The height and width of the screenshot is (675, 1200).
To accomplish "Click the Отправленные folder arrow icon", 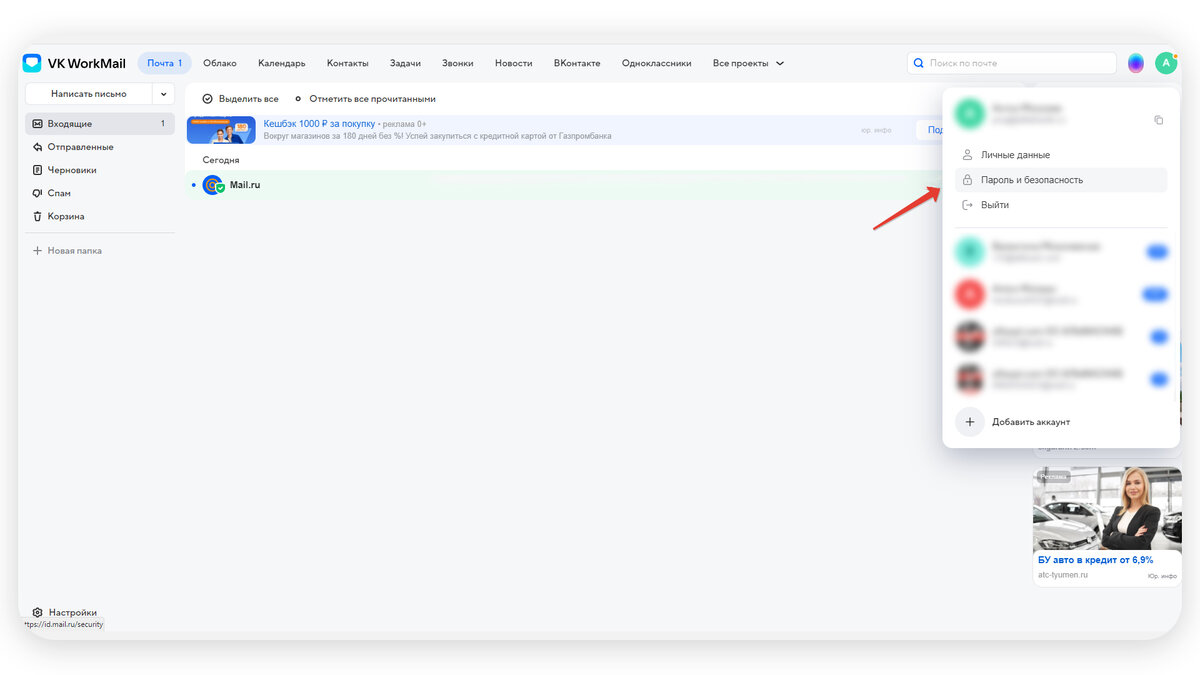I will pos(37,147).
